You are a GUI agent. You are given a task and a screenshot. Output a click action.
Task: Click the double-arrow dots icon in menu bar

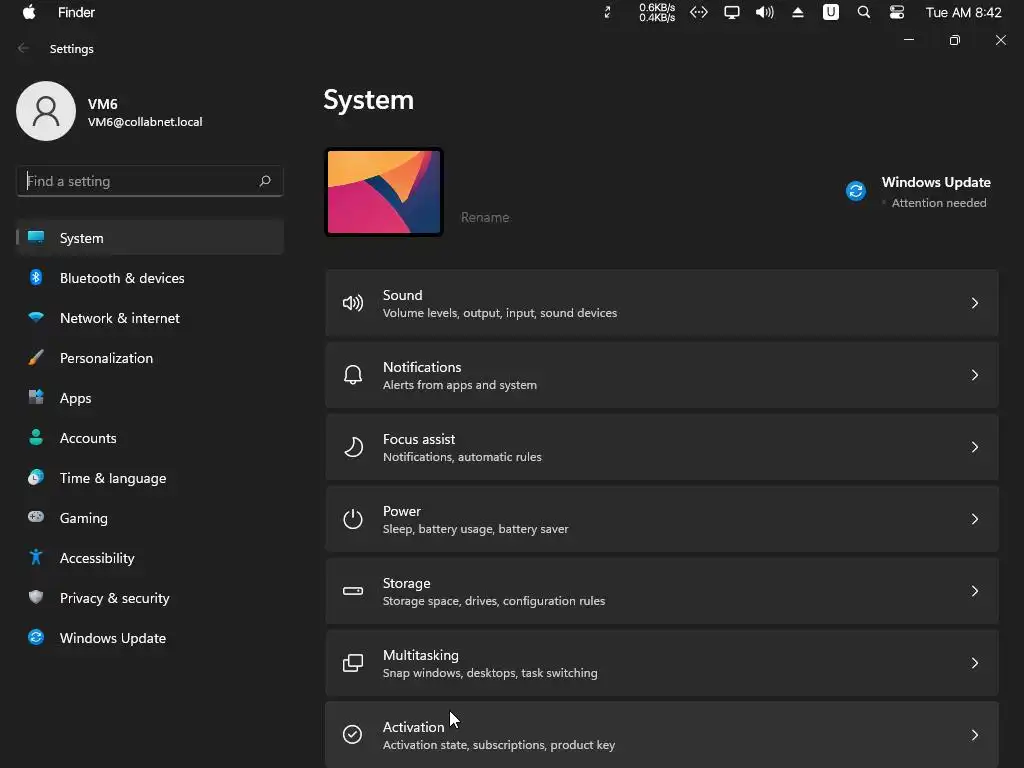pyautogui.click(x=699, y=12)
